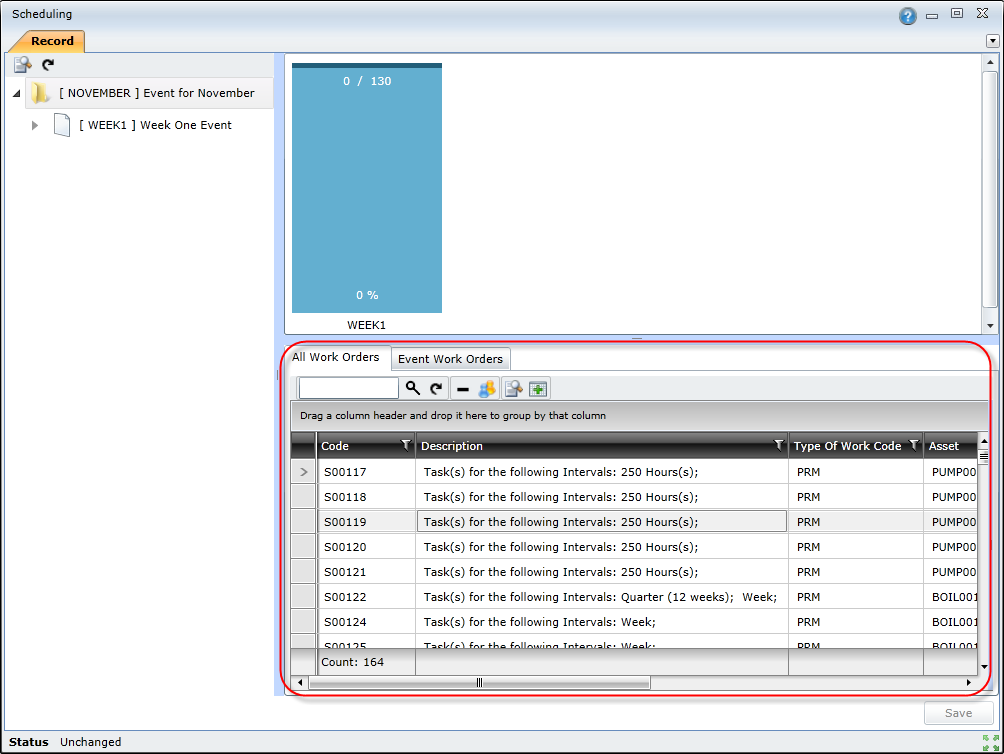Click the work order search input field
The height and width of the screenshot is (754, 1004).
(x=348, y=389)
